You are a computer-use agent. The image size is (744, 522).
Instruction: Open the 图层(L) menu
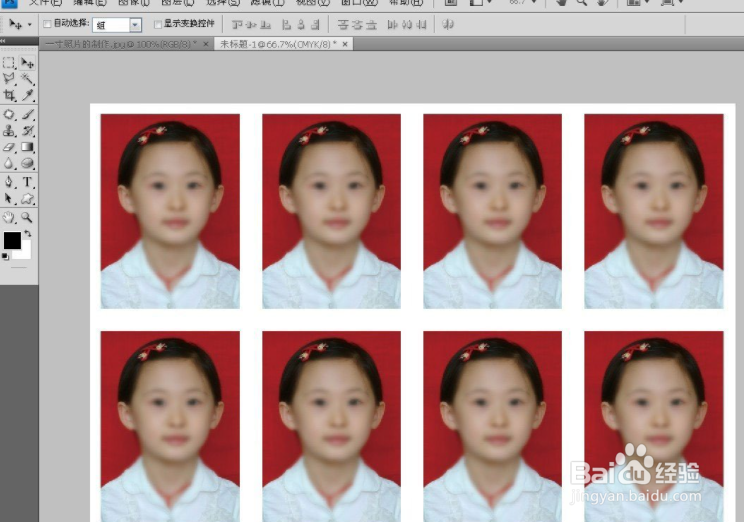tap(177, 2)
